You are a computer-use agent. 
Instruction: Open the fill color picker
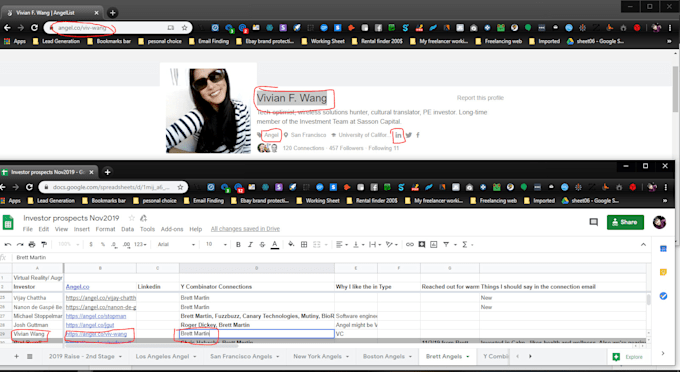click(291, 245)
